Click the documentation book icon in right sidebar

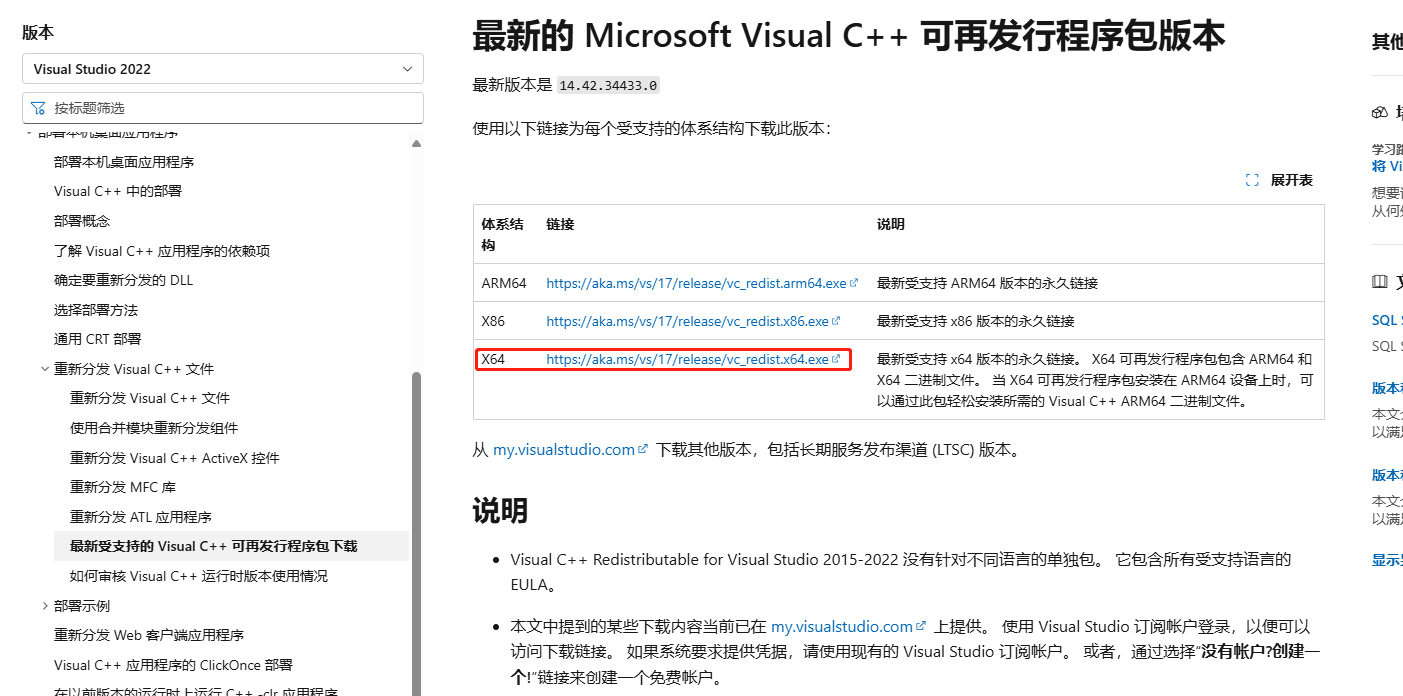[1379, 281]
